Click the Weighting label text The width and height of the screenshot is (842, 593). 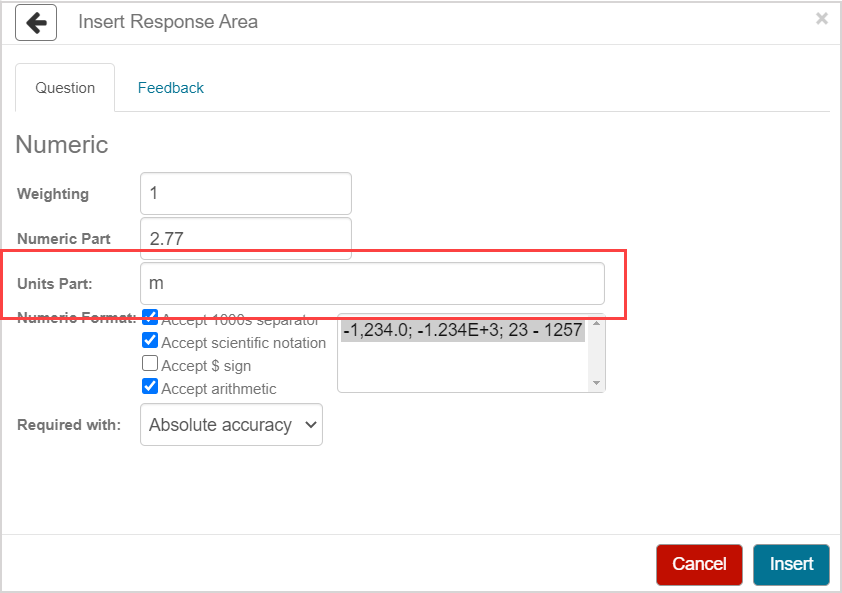pos(53,194)
